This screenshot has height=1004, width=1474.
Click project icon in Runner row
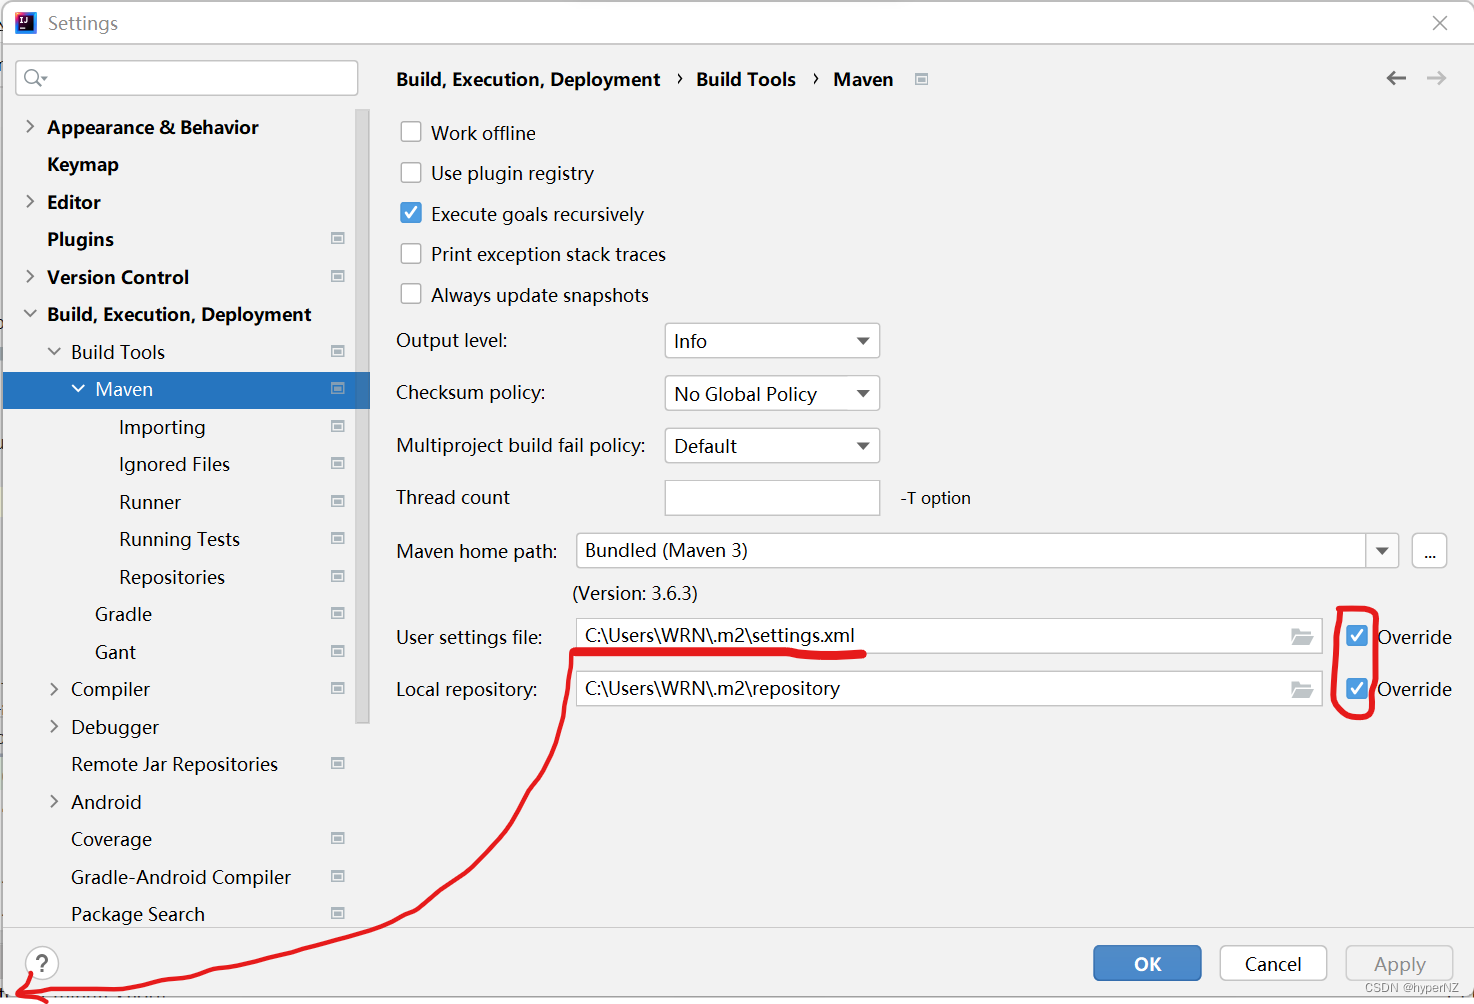pyautogui.click(x=338, y=501)
